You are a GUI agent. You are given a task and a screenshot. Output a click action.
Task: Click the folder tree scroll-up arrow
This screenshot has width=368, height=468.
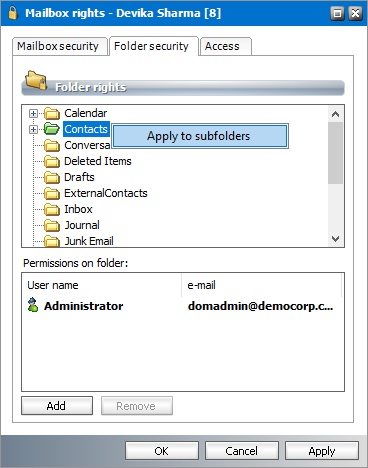335,114
